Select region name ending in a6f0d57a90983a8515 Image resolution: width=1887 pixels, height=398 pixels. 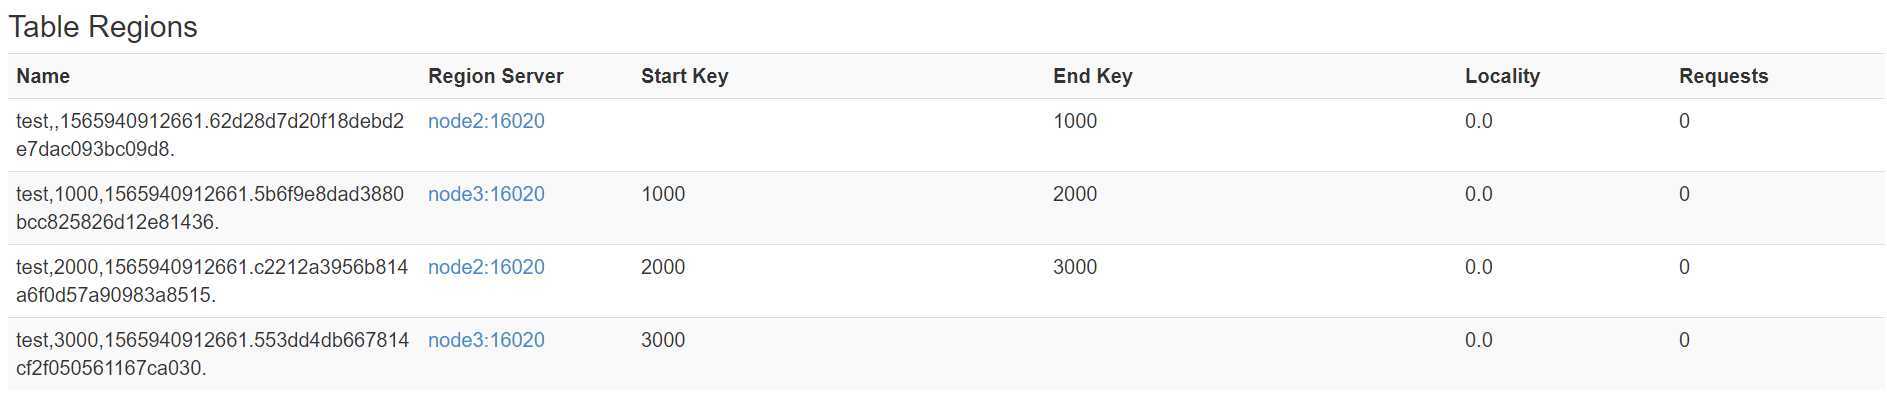point(212,281)
